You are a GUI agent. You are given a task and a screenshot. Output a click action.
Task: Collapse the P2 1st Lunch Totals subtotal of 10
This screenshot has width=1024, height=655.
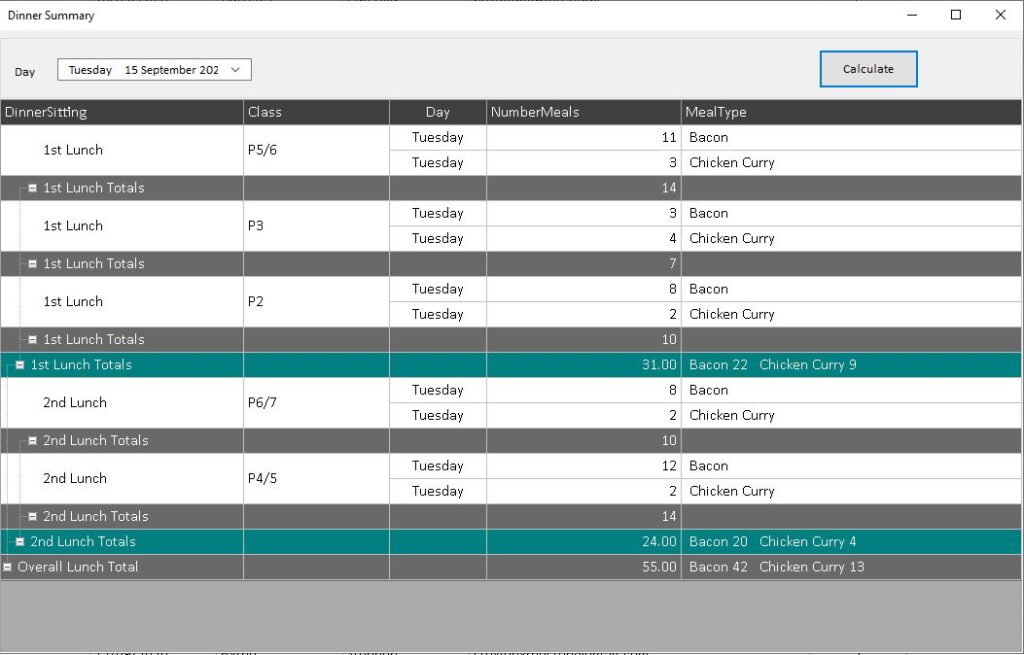[x=33, y=340]
